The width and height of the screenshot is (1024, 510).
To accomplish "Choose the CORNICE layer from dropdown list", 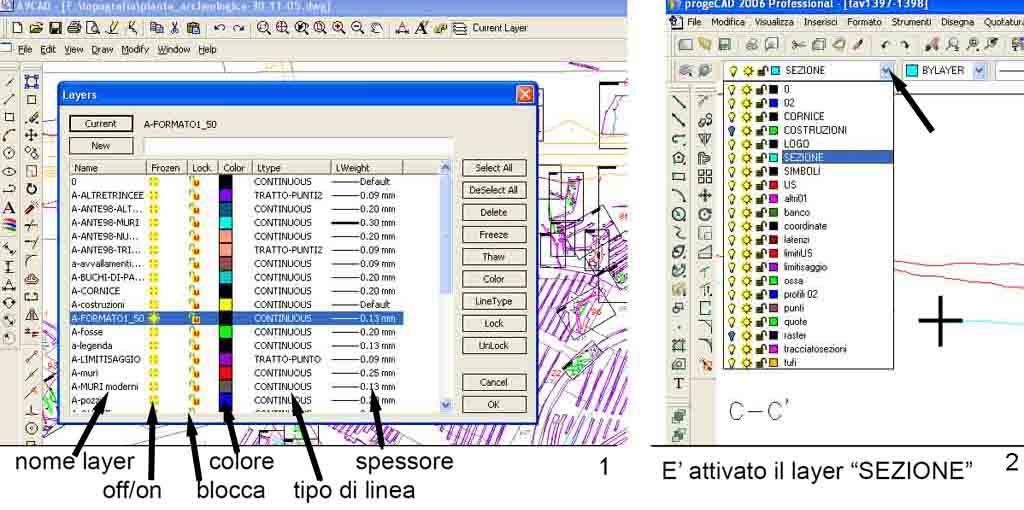I will [803, 116].
